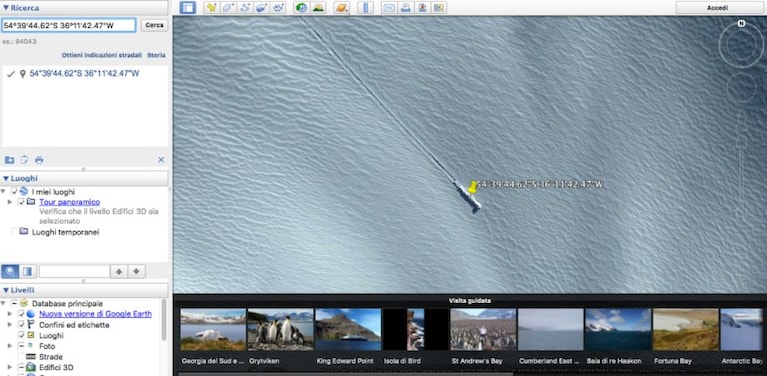Click the coordinates search input field
Screen dimensions: 767x376
68,25
